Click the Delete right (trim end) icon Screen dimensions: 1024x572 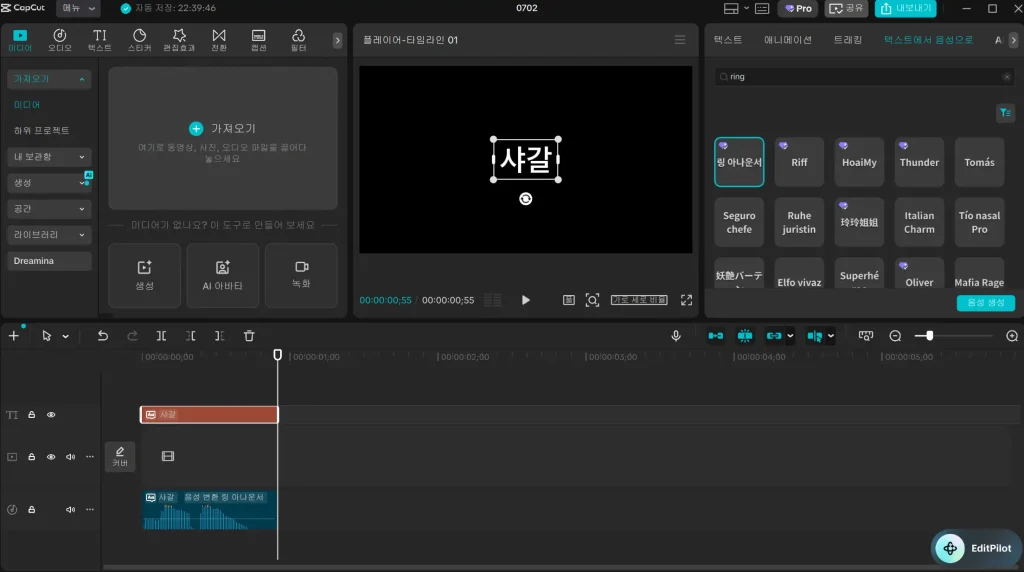pyautogui.click(x=219, y=336)
